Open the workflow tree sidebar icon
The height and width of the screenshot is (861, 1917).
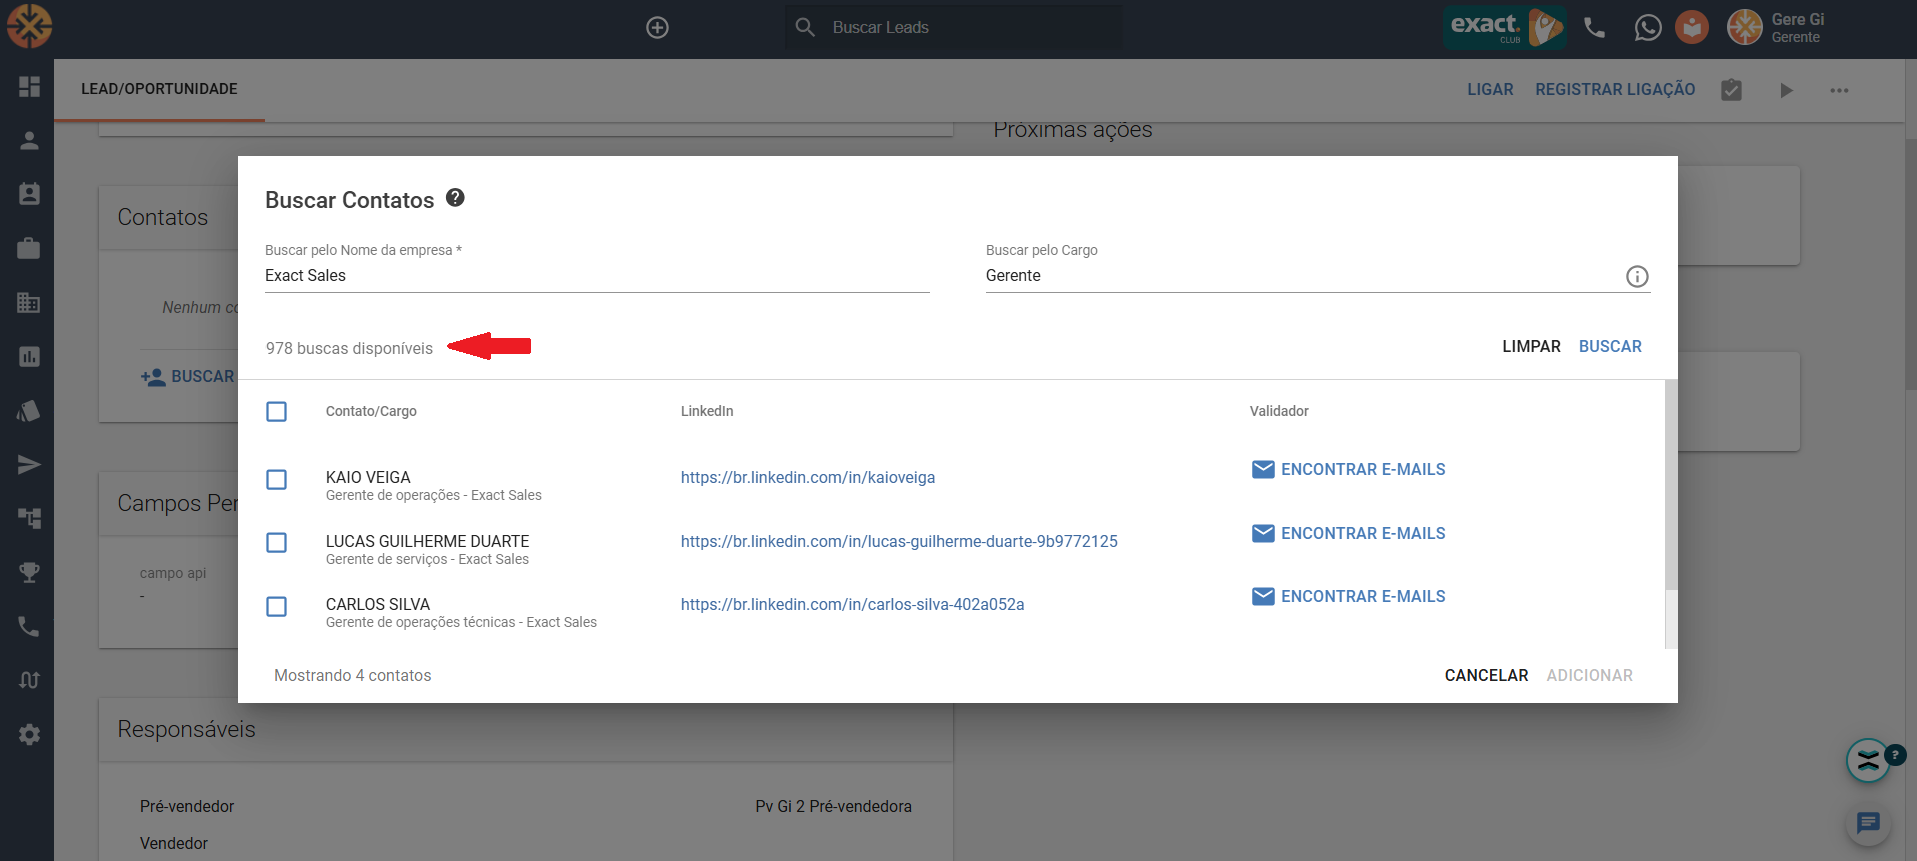(x=29, y=518)
